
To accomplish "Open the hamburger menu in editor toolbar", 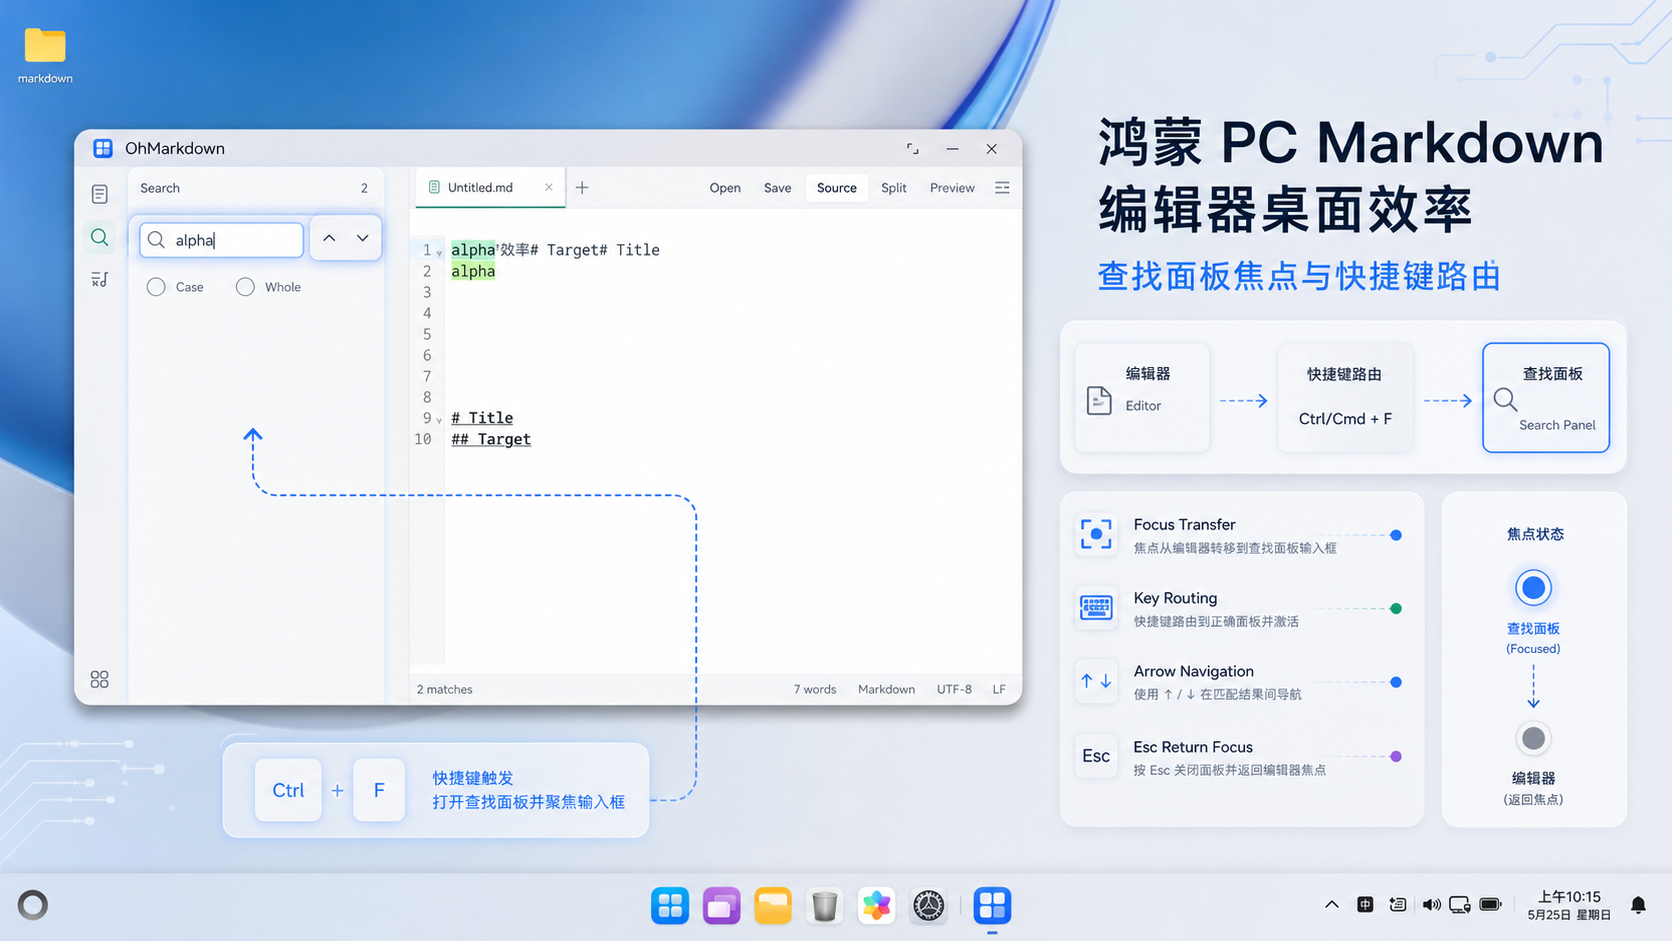I will point(1002,187).
